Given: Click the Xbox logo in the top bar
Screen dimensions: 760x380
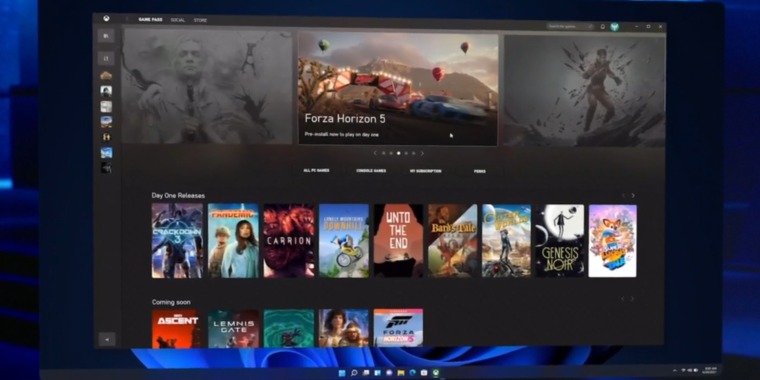Looking at the screenshot, I should click(x=106, y=19).
